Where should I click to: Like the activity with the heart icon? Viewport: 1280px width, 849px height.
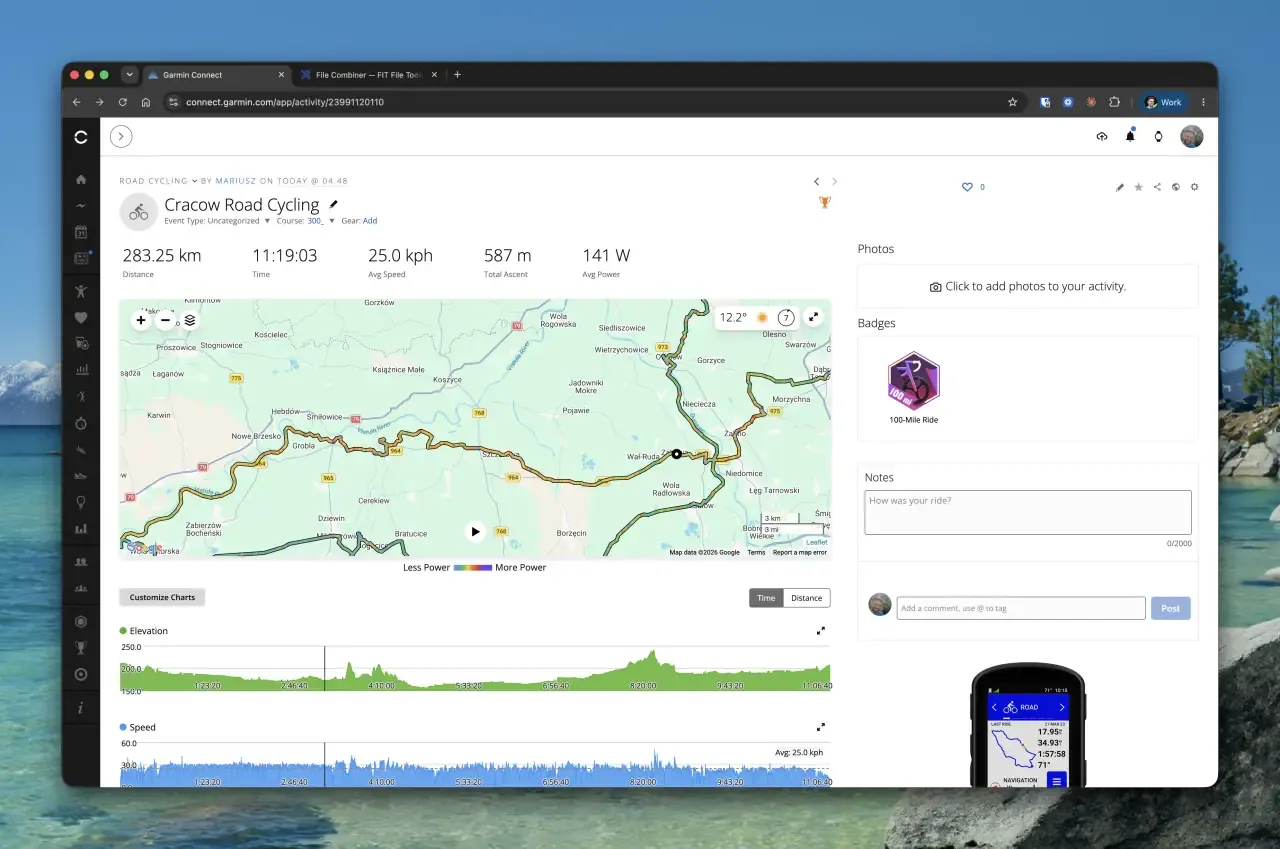[967, 187]
